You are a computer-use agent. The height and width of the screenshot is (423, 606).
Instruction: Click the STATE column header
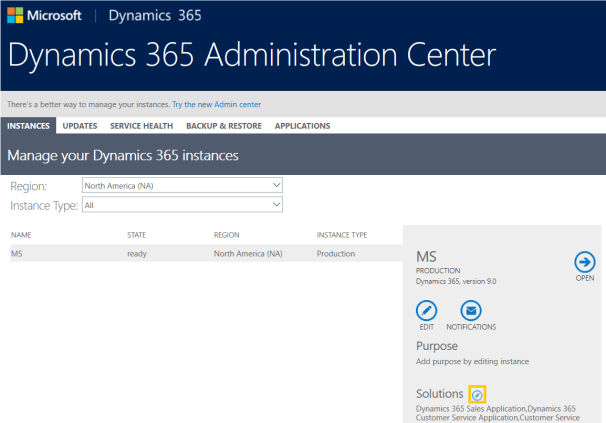(x=137, y=235)
